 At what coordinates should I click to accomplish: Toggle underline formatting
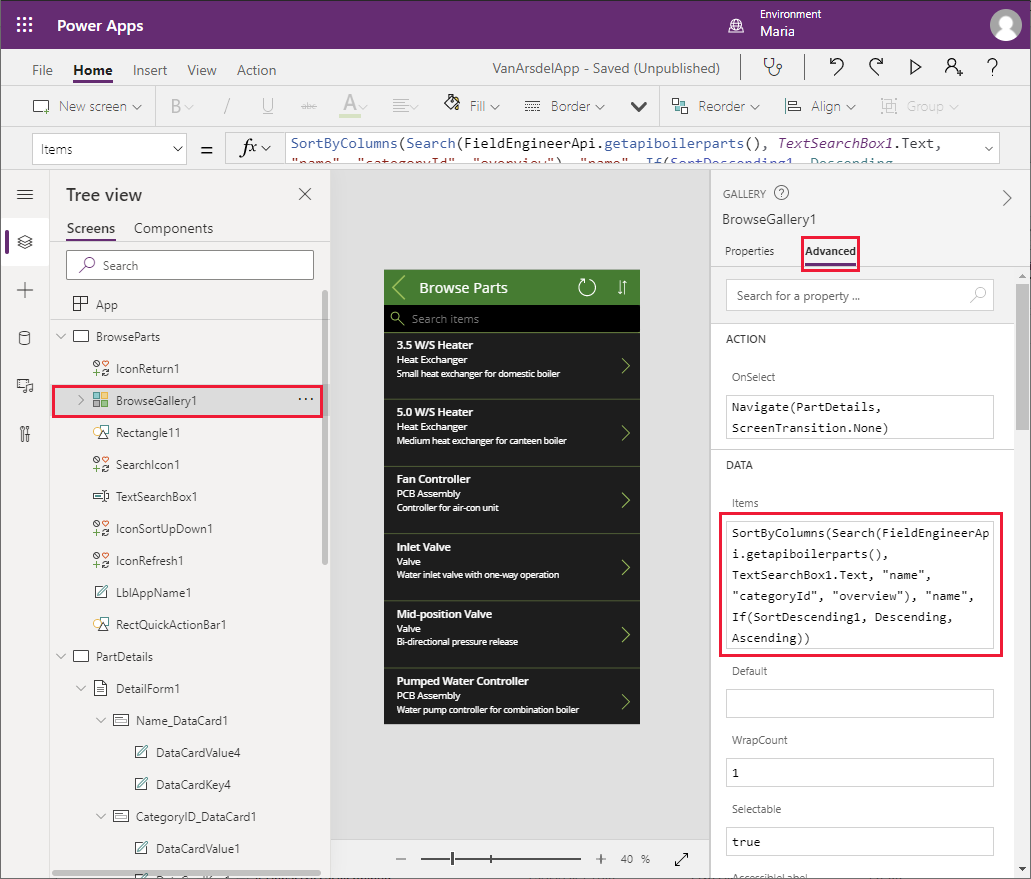point(268,106)
